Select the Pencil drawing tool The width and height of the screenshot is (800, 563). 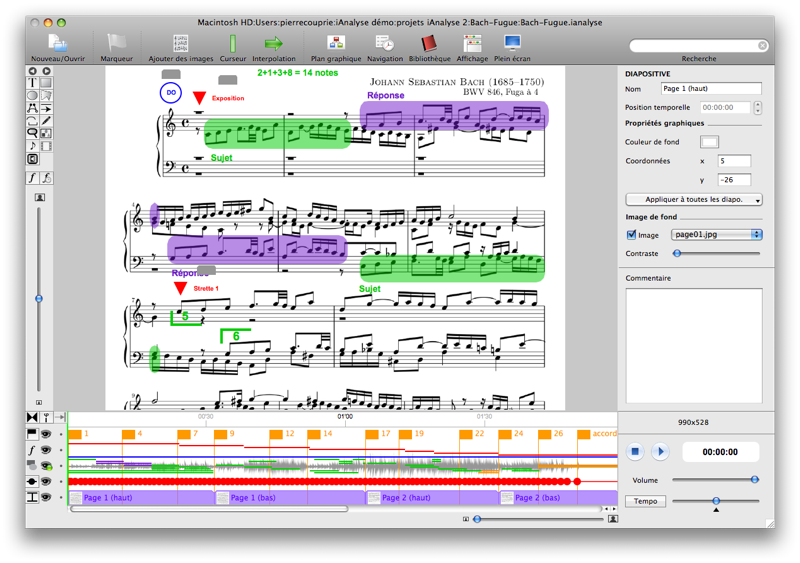46,121
